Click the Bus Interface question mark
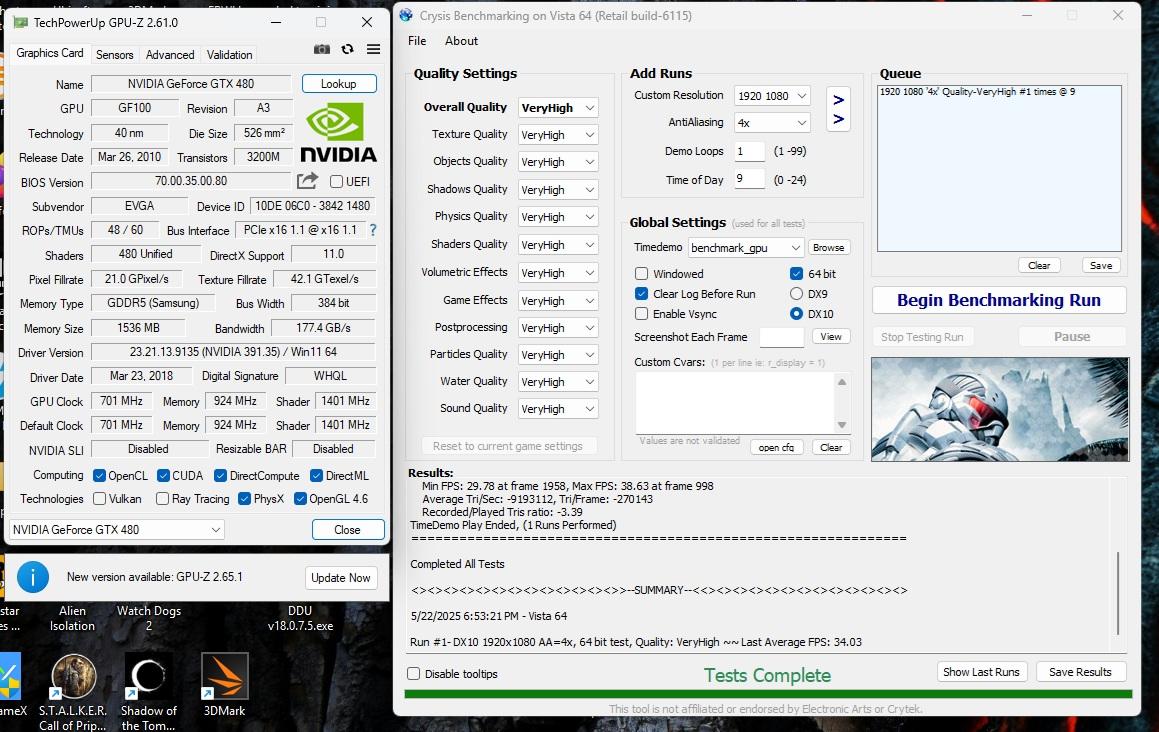This screenshot has width=1159, height=732. 373,230
